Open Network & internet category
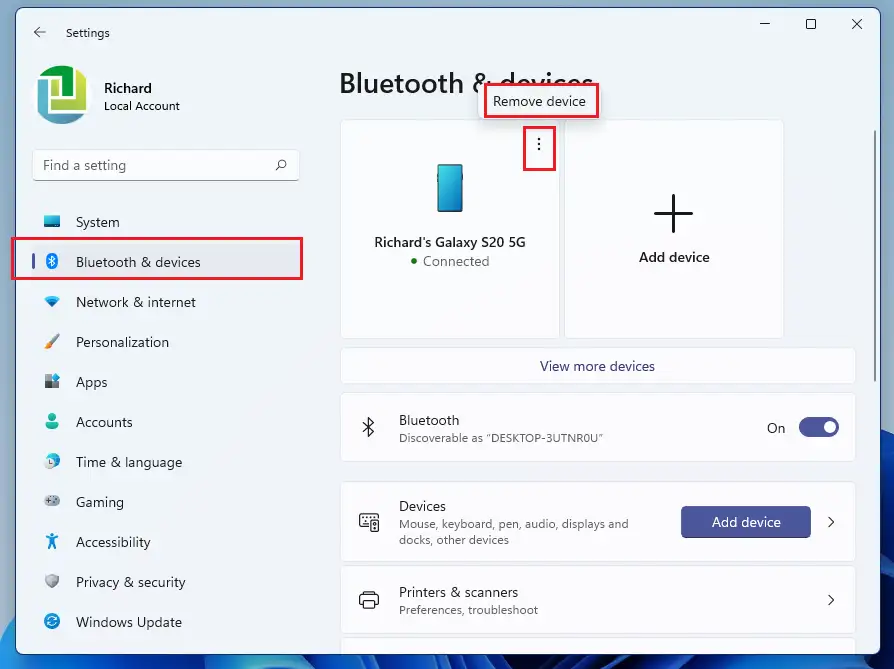894x669 pixels. (x=166, y=302)
